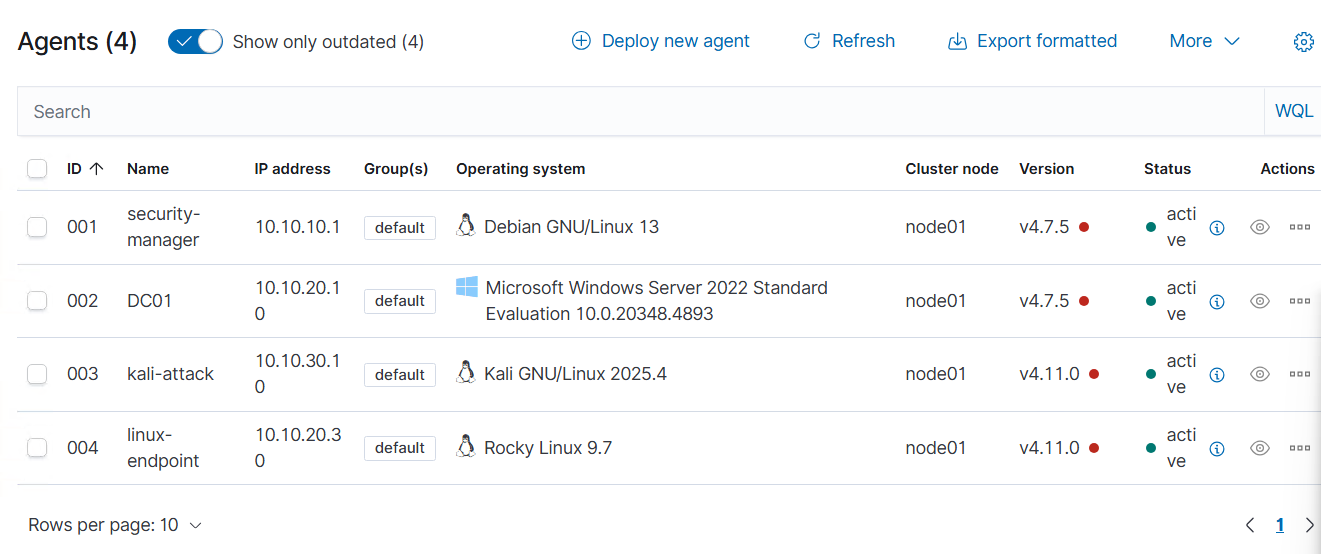View details eye icon for kali-attack
The image size is (1321, 554).
1260,374
